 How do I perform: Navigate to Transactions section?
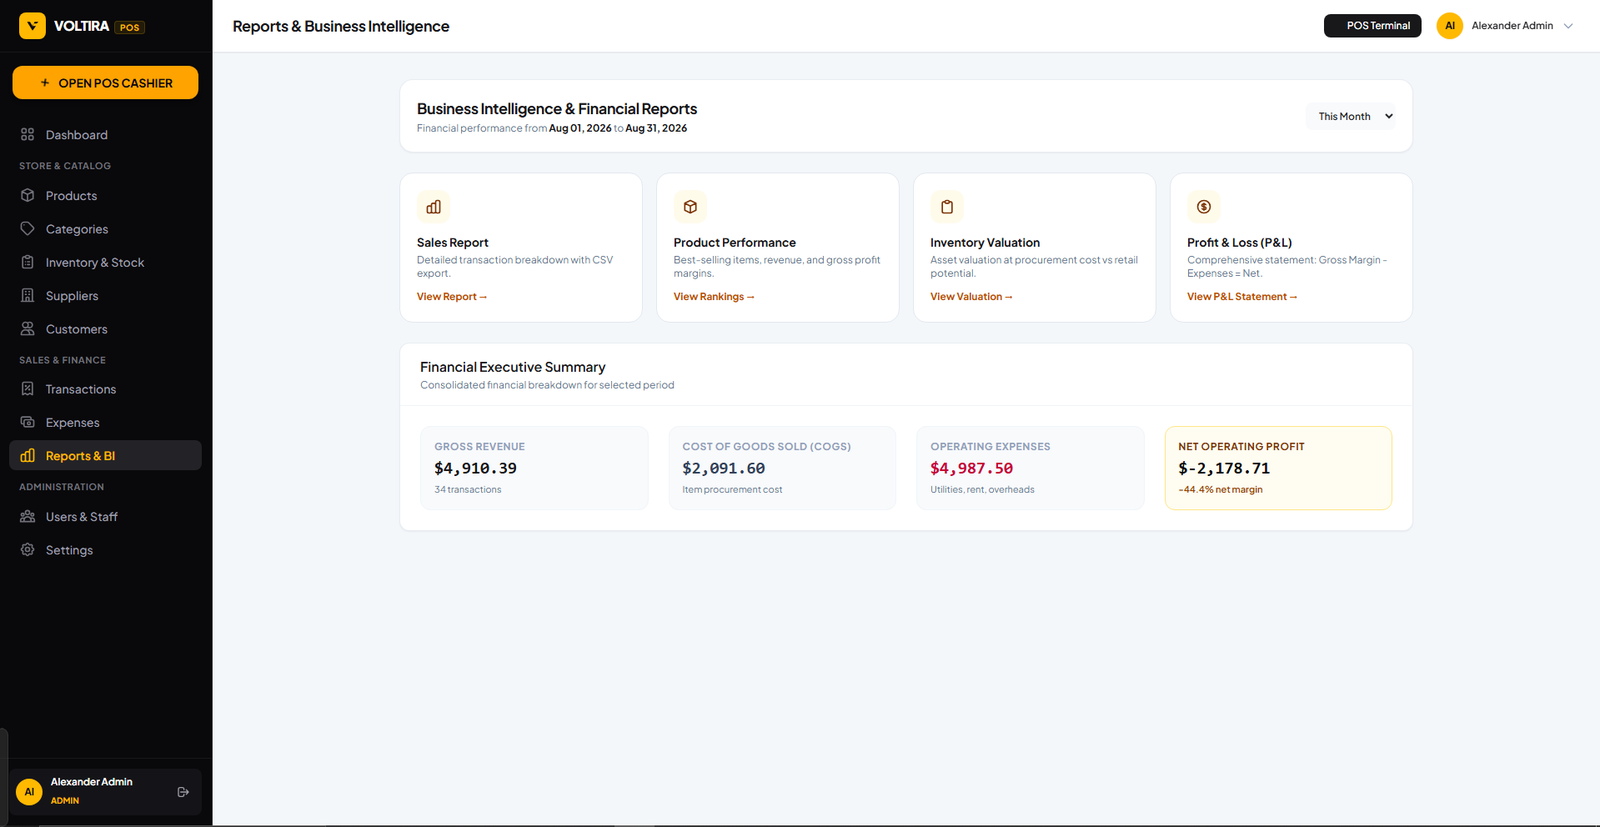pyautogui.click(x=105, y=389)
